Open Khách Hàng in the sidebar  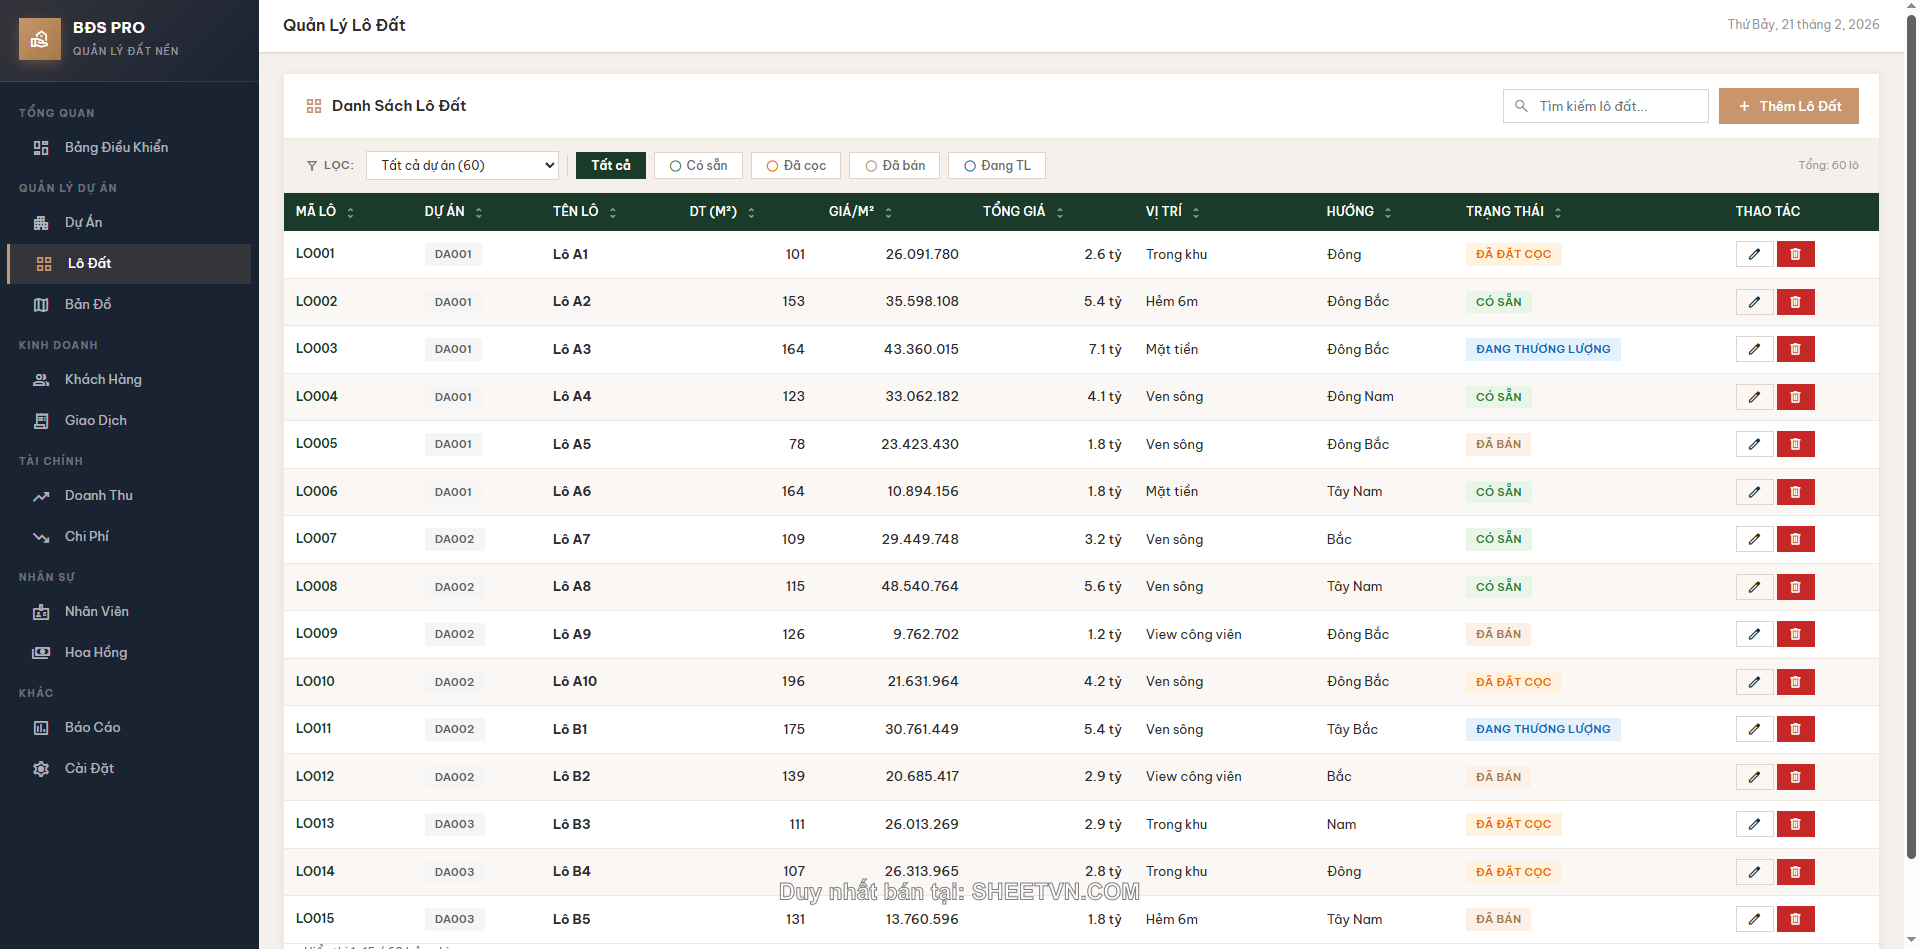click(103, 380)
